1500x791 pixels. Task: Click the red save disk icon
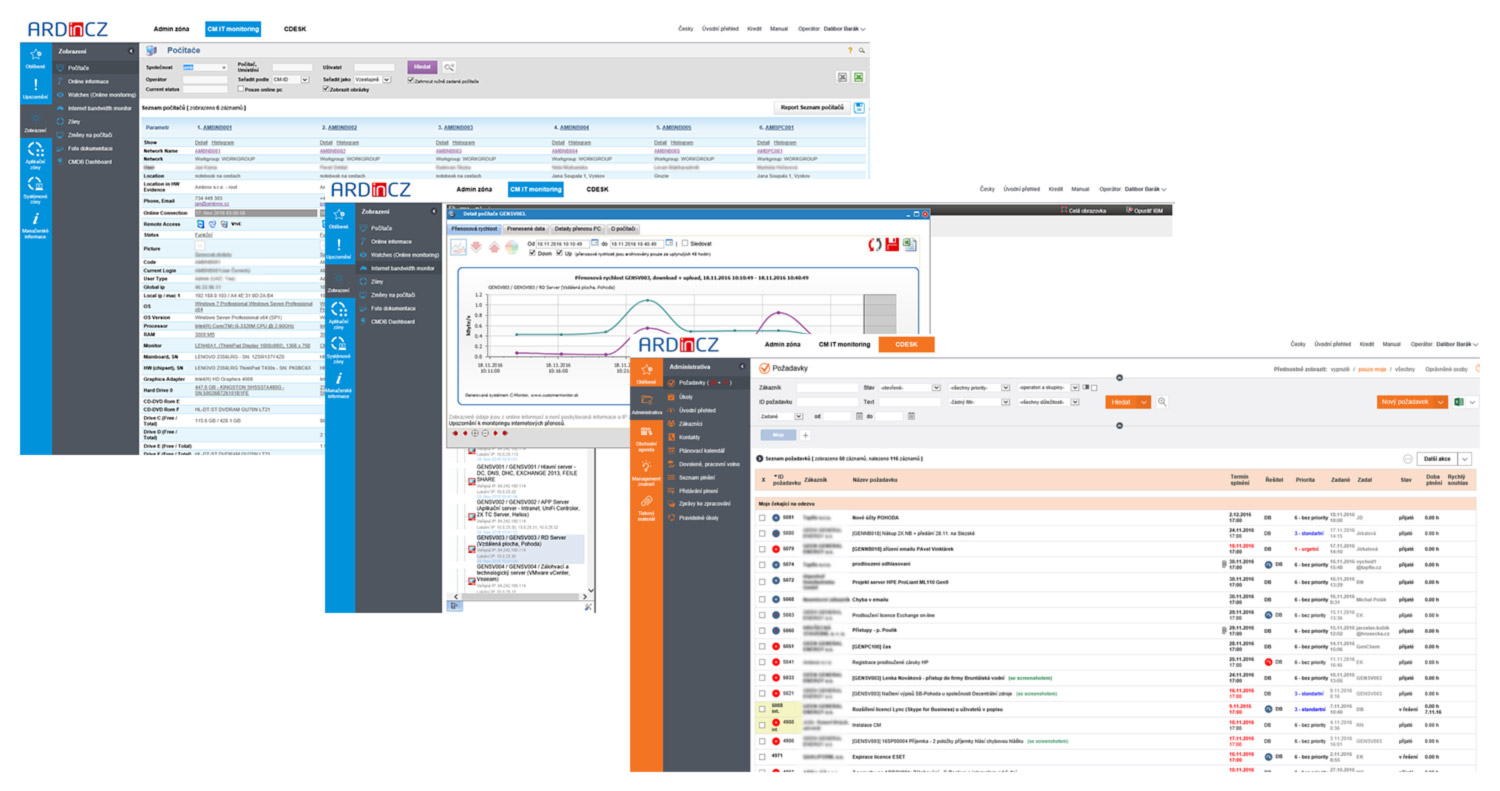[x=892, y=244]
